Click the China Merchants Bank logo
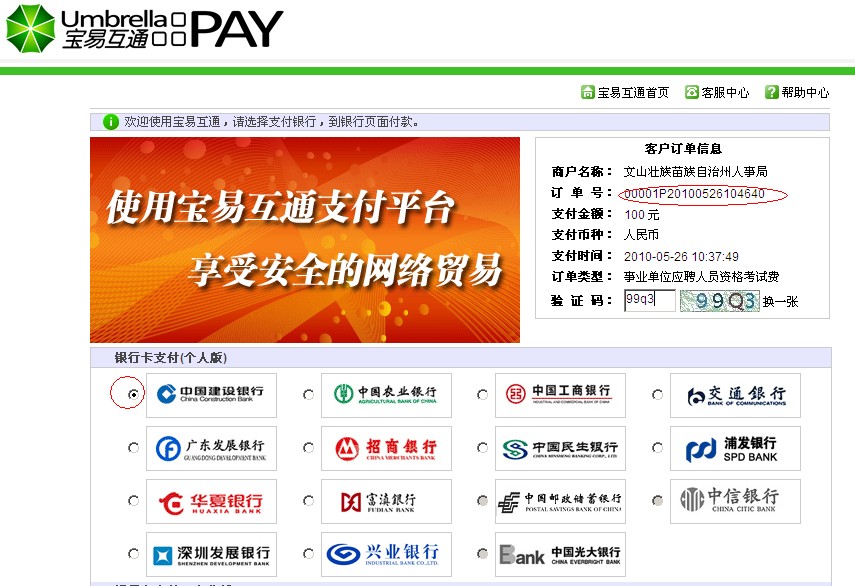855x586 pixels. (x=386, y=448)
